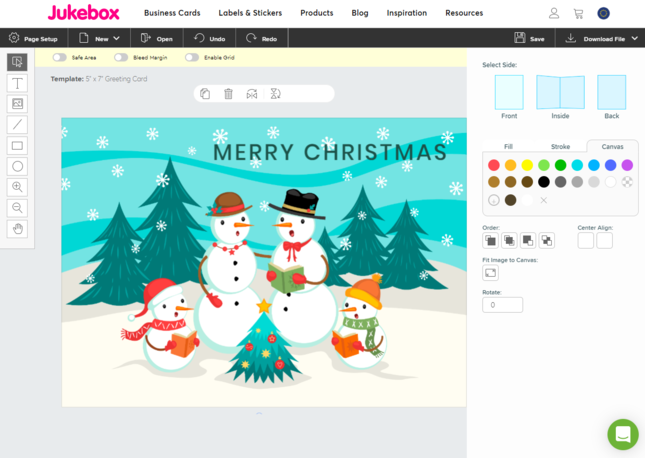Select the Inside card side thumbnail
The height and width of the screenshot is (458, 645).
tap(560, 93)
